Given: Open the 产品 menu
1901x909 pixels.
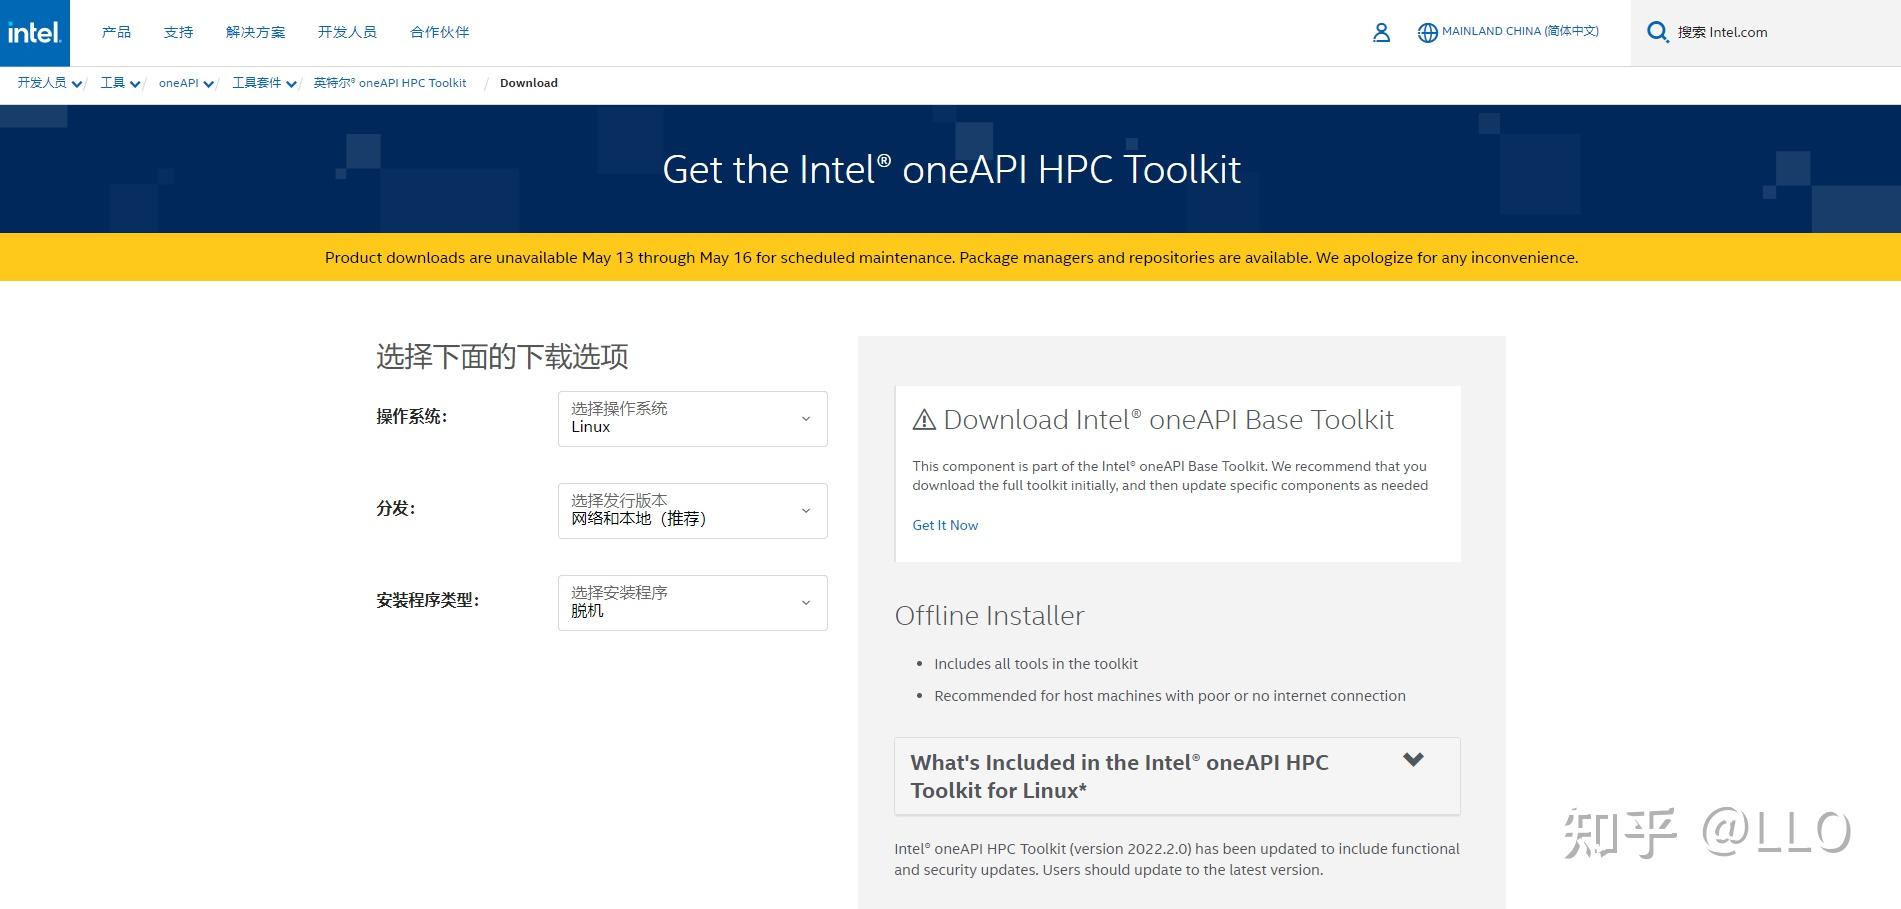Looking at the screenshot, I should pos(116,32).
